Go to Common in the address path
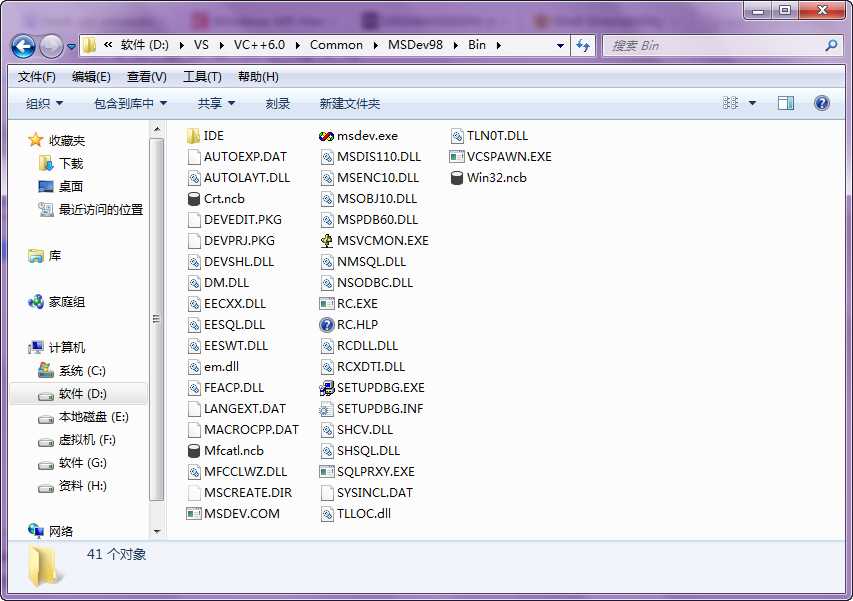The image size is (853, 601). (336, 45)
